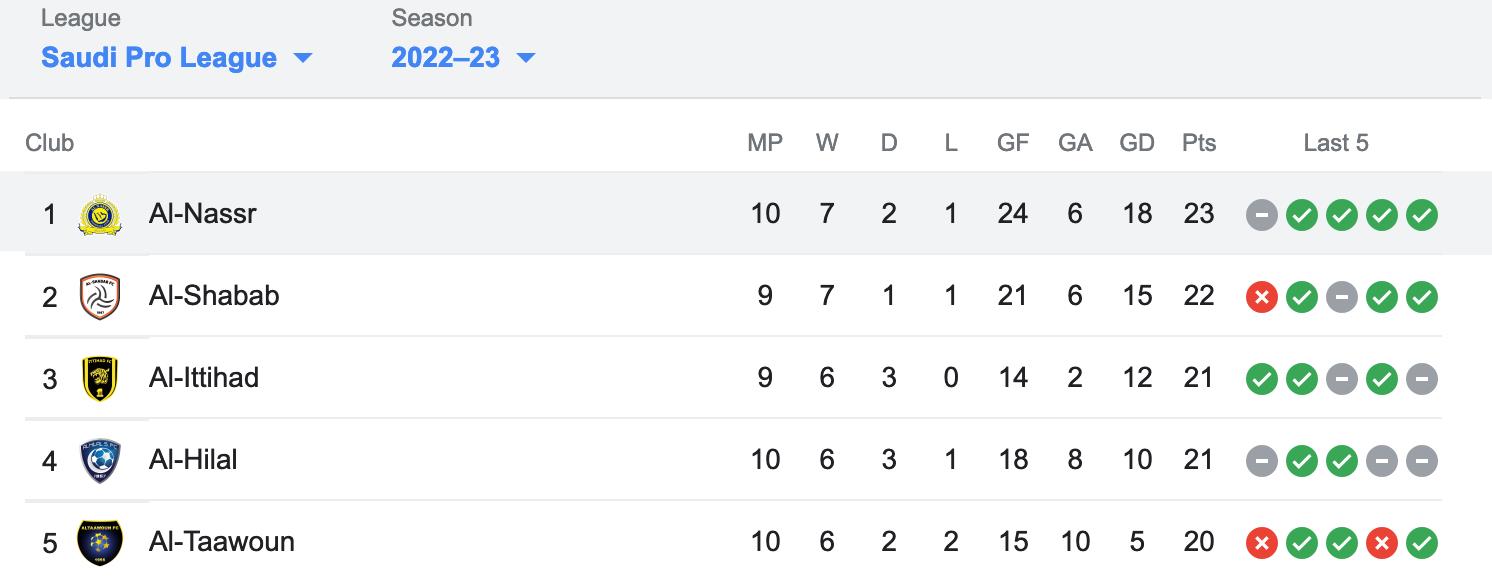Click the Last 5 column header

click(1336, 143)
